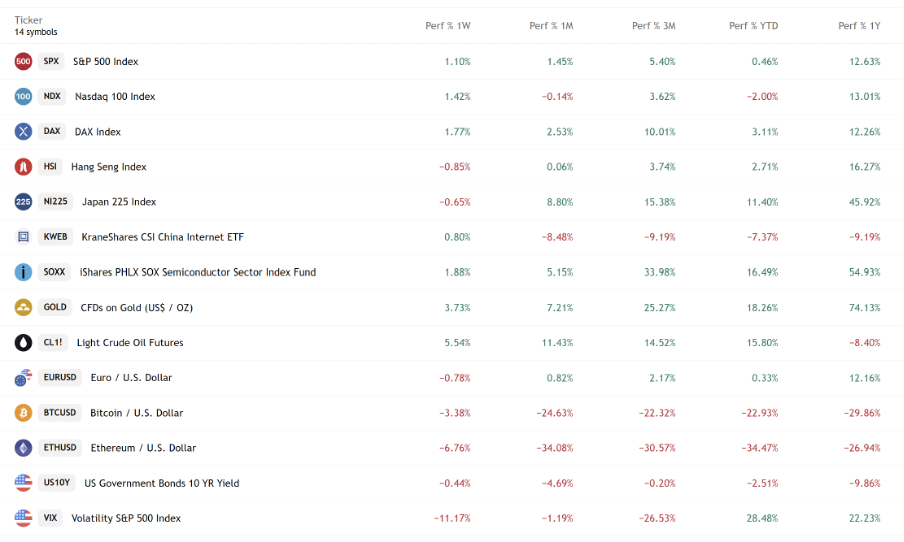The image size is (904, 542).
Task: Sort by the Perf % 1Y column header
Action: click(x=859, y=26)
